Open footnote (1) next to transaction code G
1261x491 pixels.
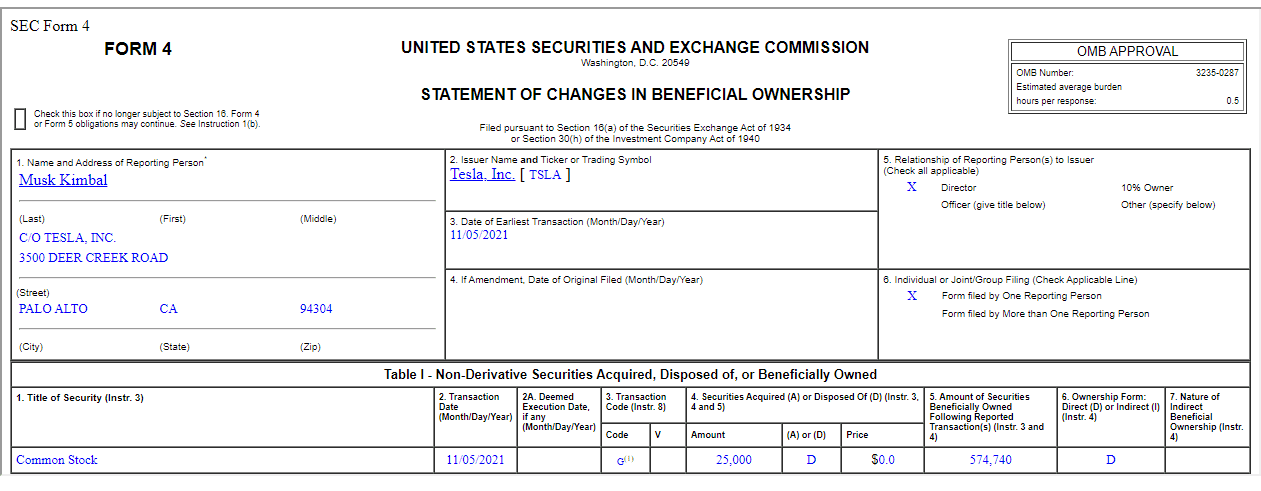[x=629, y=459]
